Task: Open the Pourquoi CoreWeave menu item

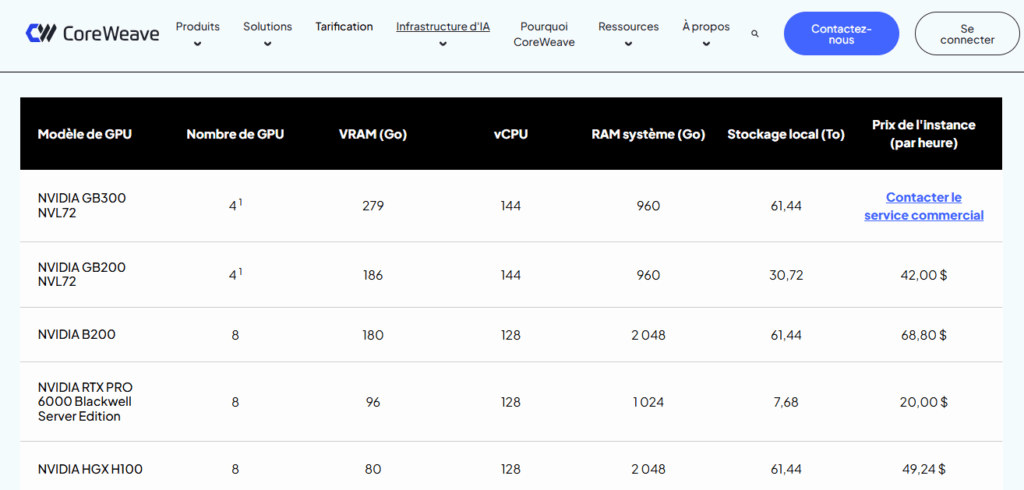Action: coord(544,34)
